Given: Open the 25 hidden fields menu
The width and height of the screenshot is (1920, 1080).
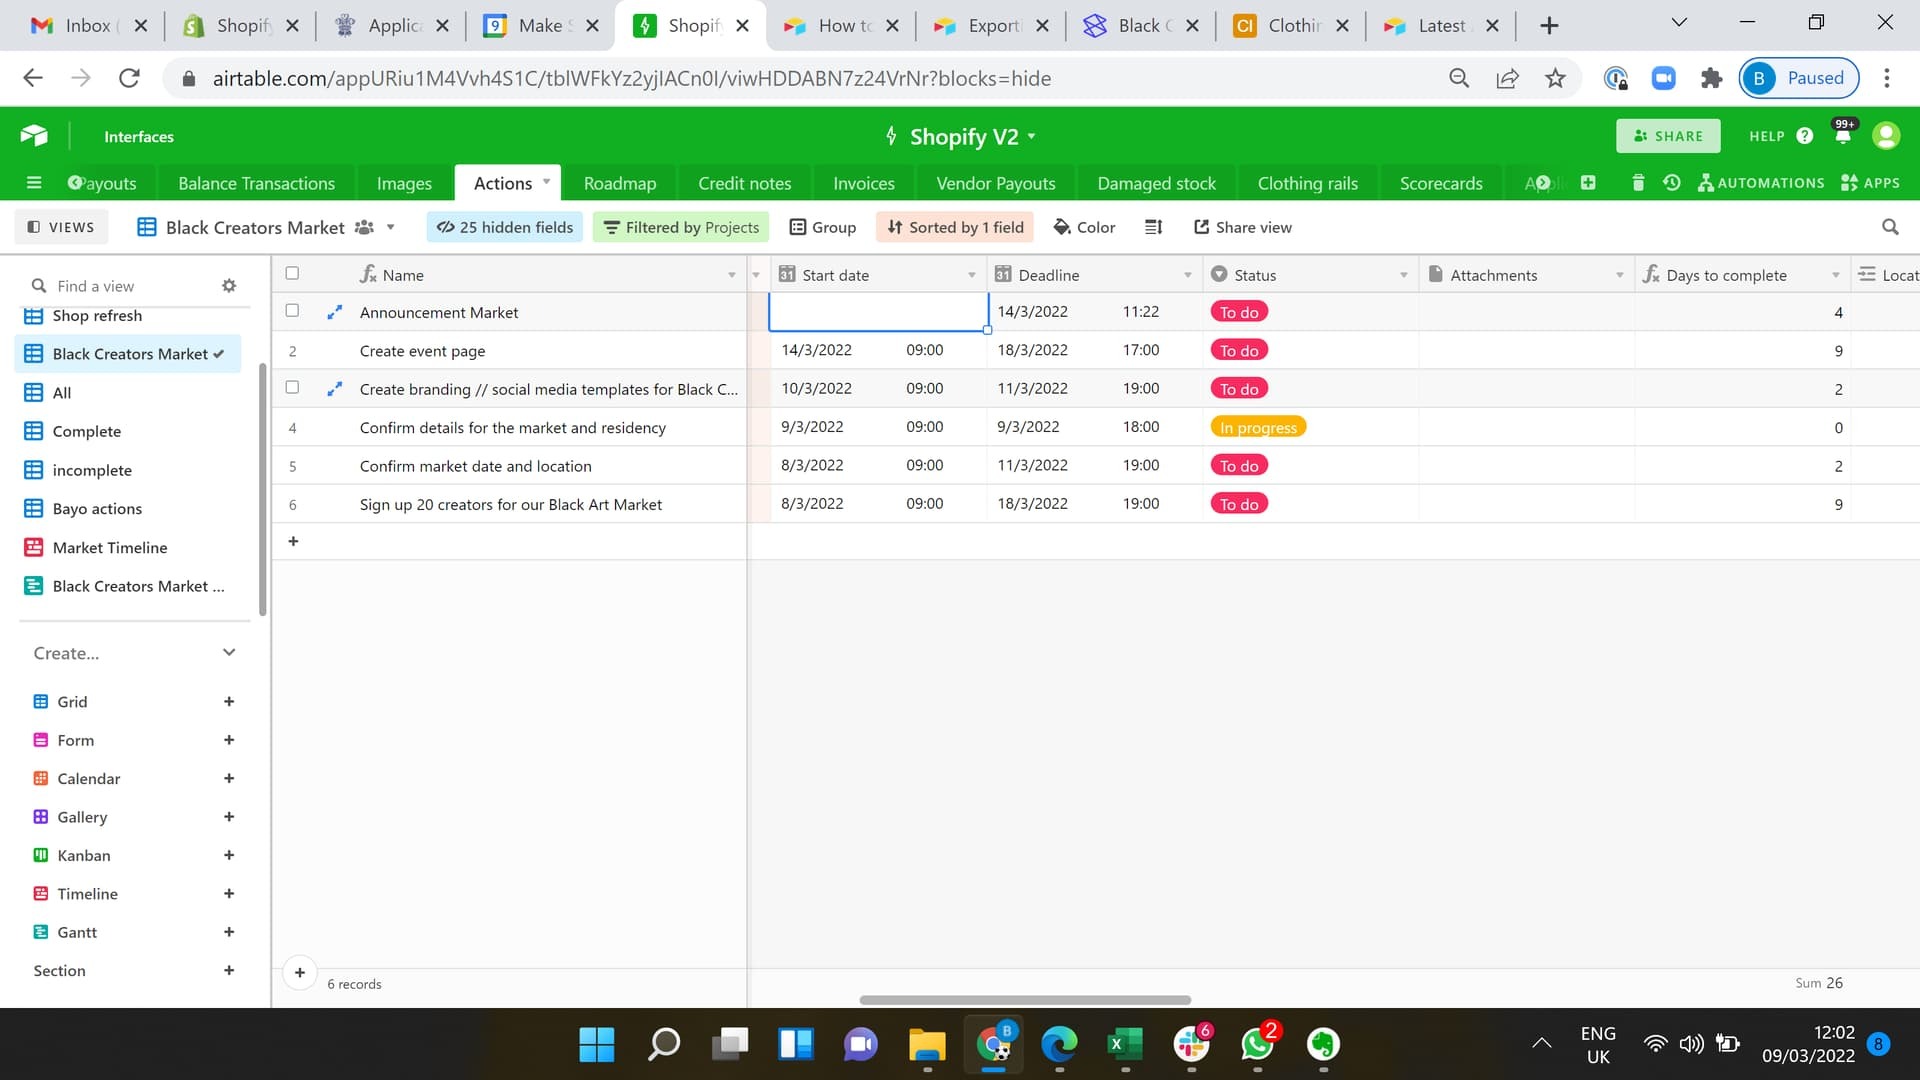Looking at the screenshot, I should click(505, 227).
